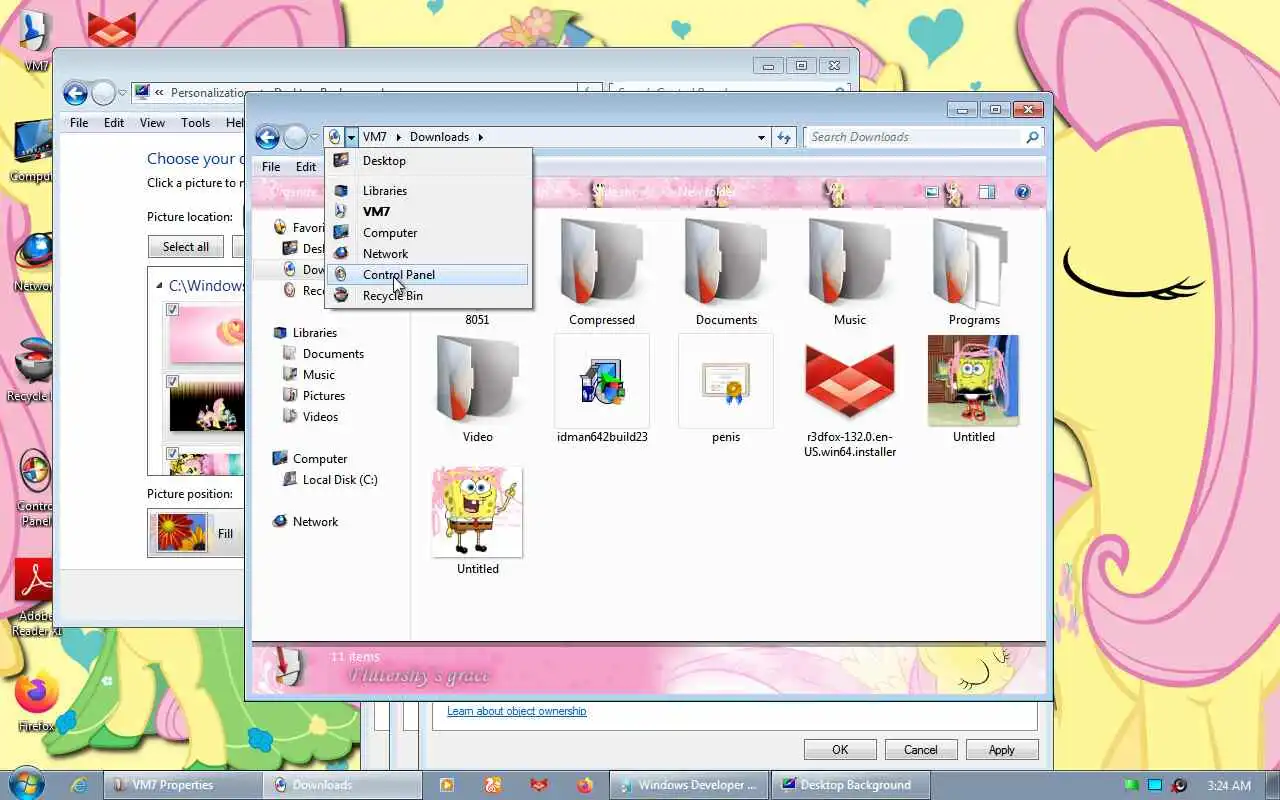The width and height of the screenshot is (1280, 800).
Task: Choose Libraries from the location dropdown
Action: pos(427,190)
